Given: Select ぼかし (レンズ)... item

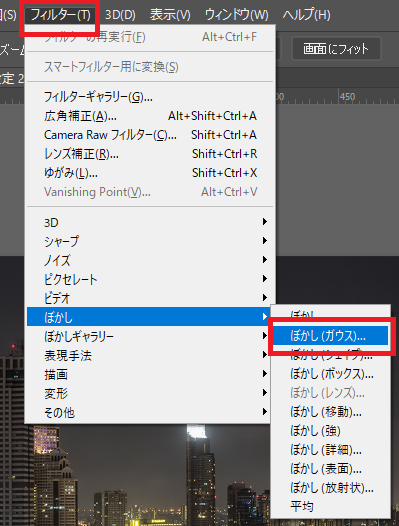Looking at the screenshot, I should (x=330, y=392).
